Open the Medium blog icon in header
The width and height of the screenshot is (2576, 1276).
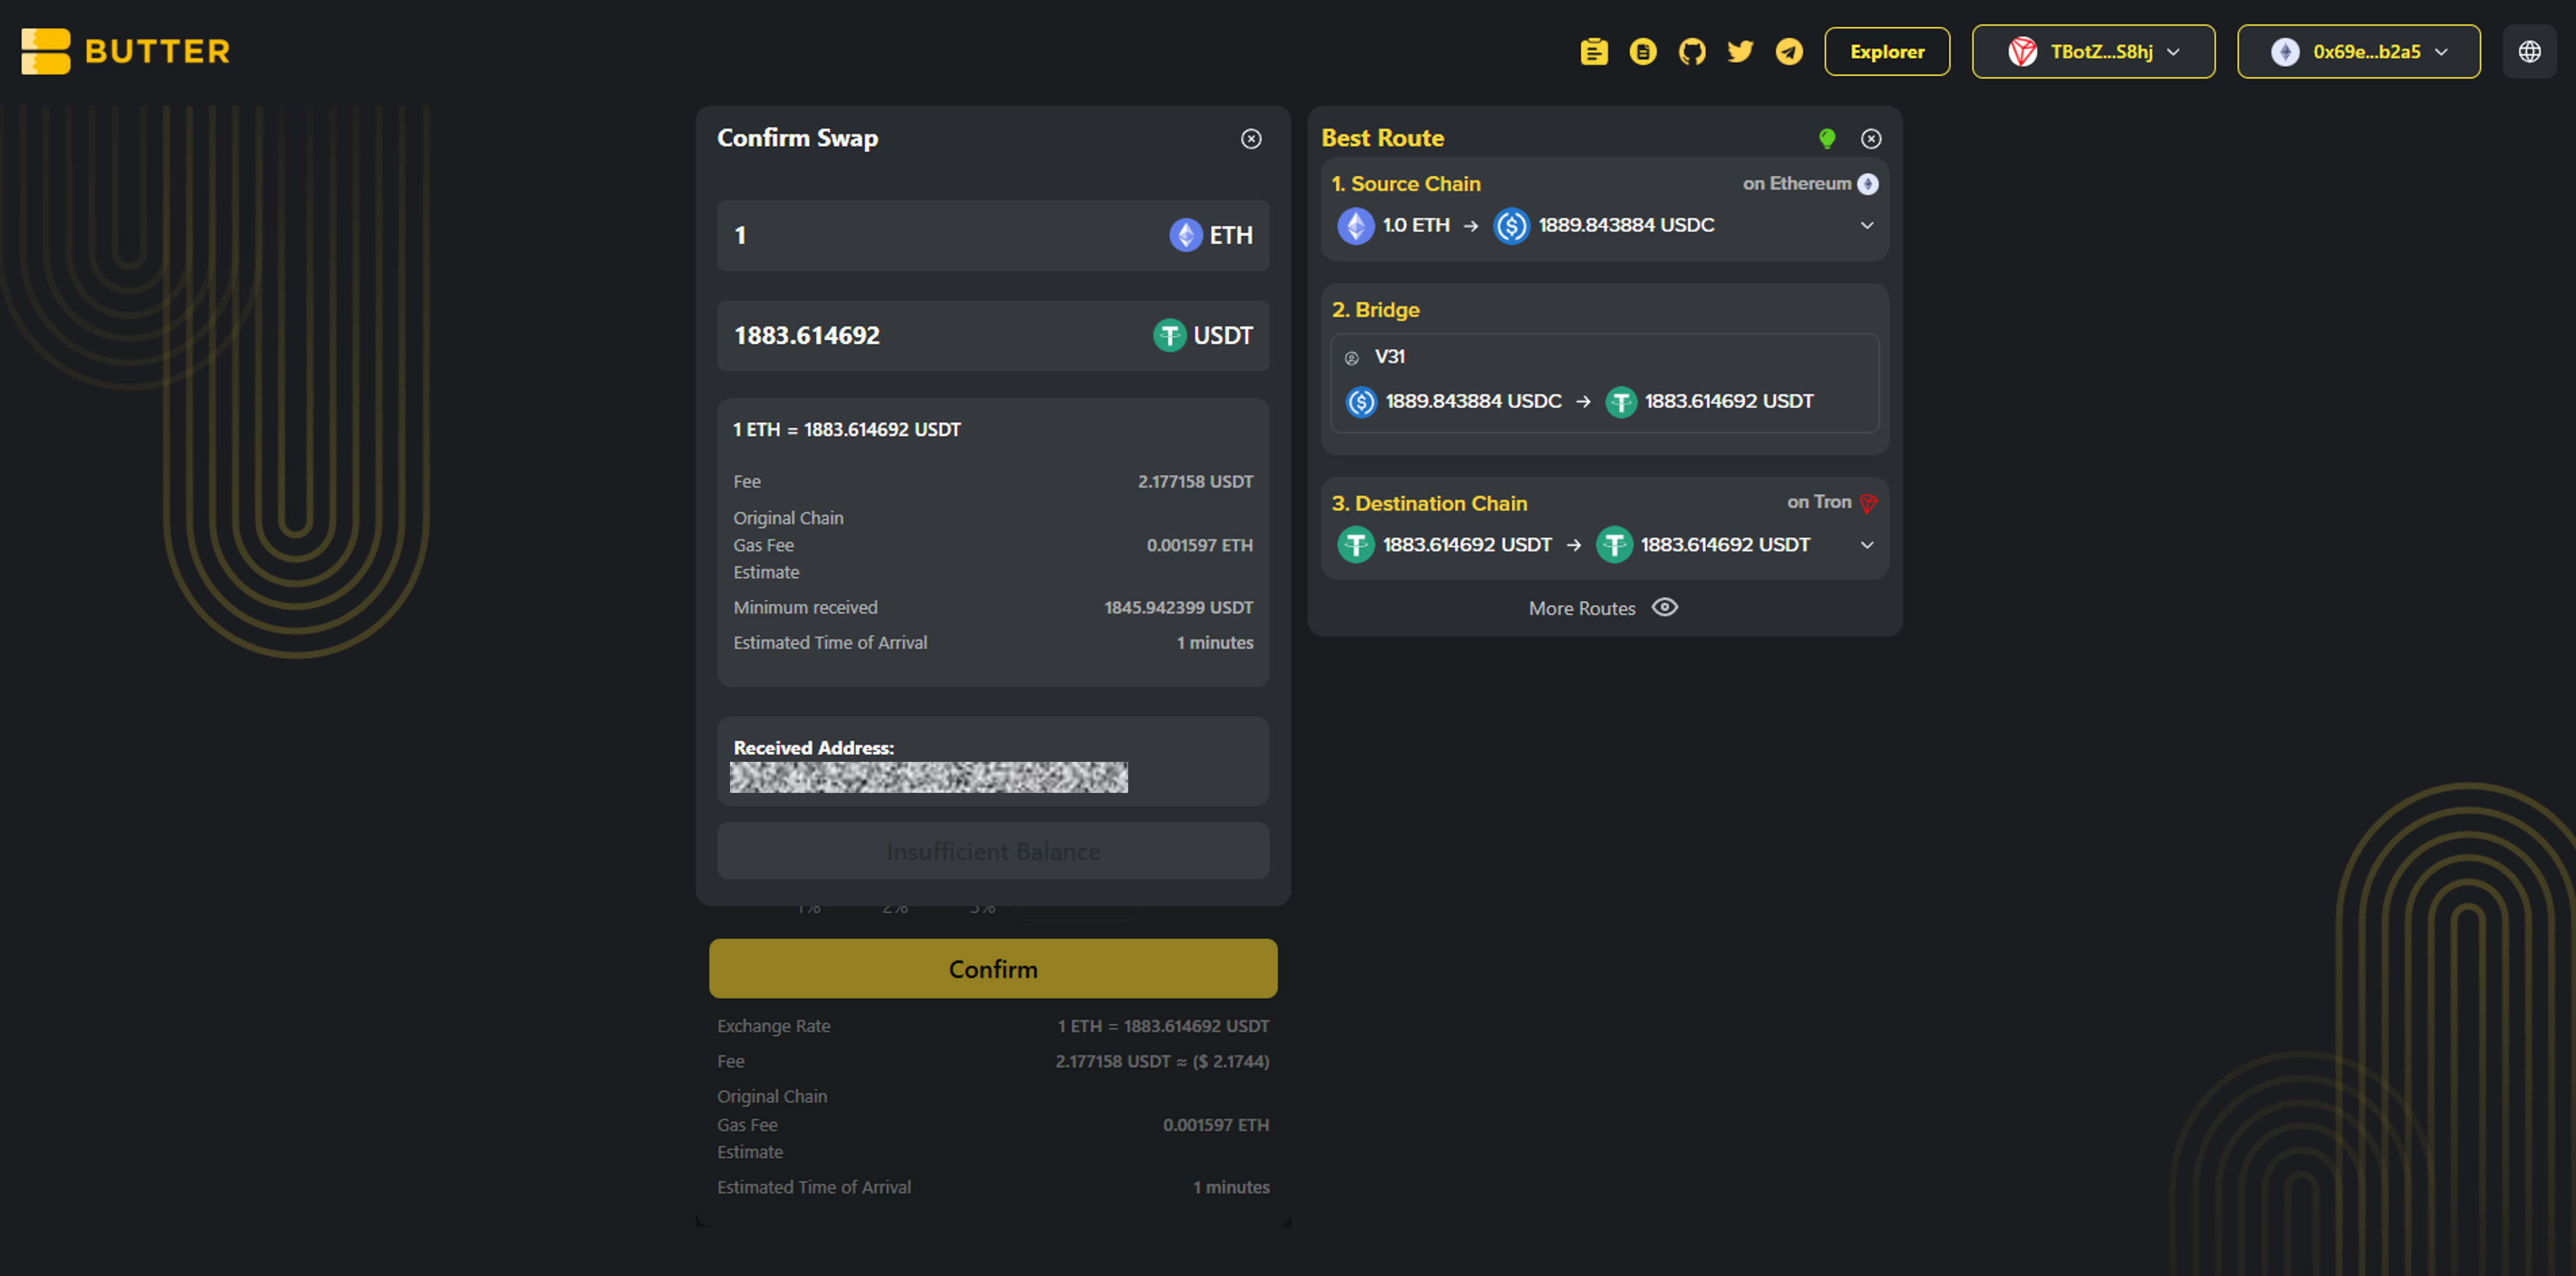1643,51
